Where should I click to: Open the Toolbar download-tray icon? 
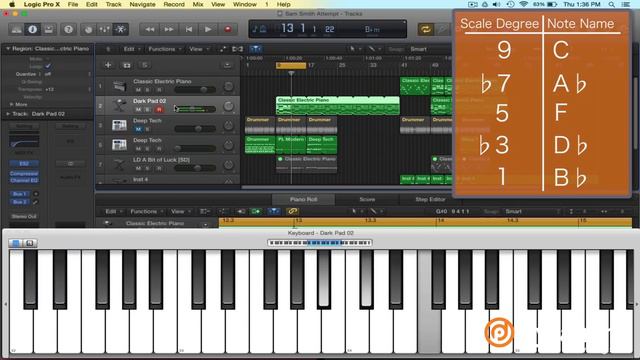pyautogui.click(x=49, y=29)
